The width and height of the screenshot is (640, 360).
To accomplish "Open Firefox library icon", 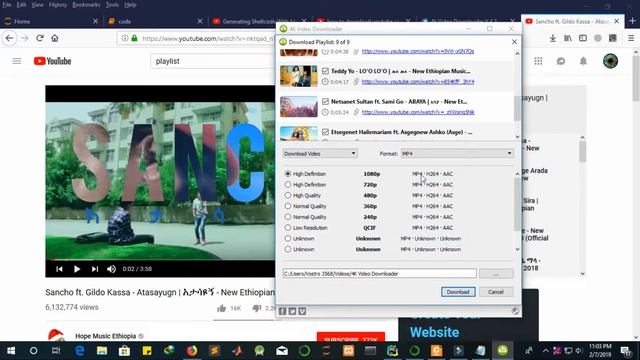I will click(568, 38).
